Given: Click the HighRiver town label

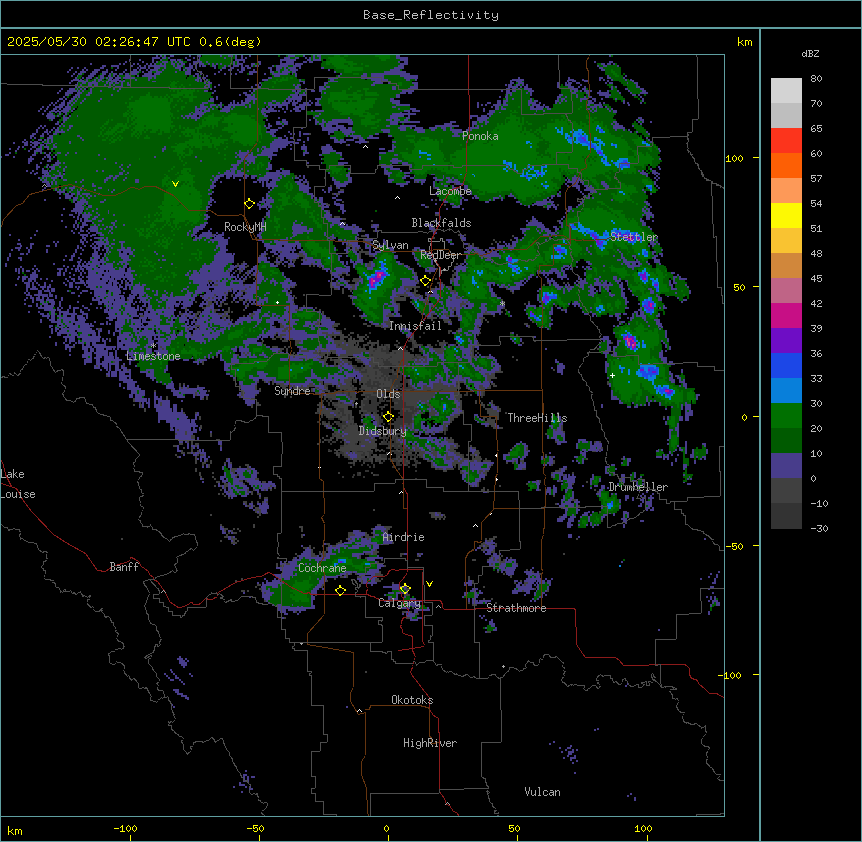Looking at the screenshot, I should 430,743.
